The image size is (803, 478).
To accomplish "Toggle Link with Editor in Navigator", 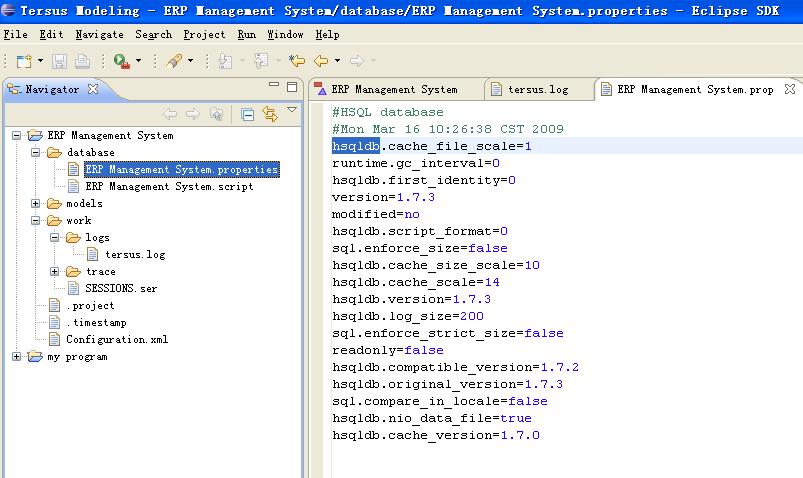I will (x=269, y=114).
